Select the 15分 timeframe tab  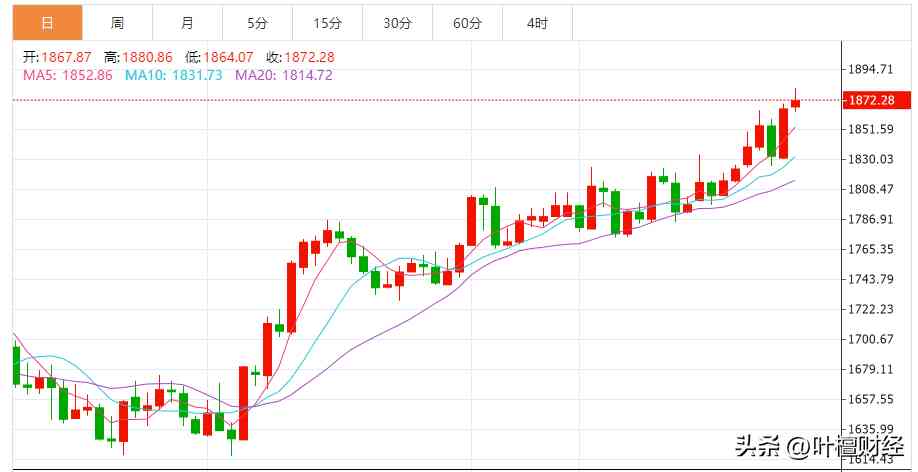[327, 22]
